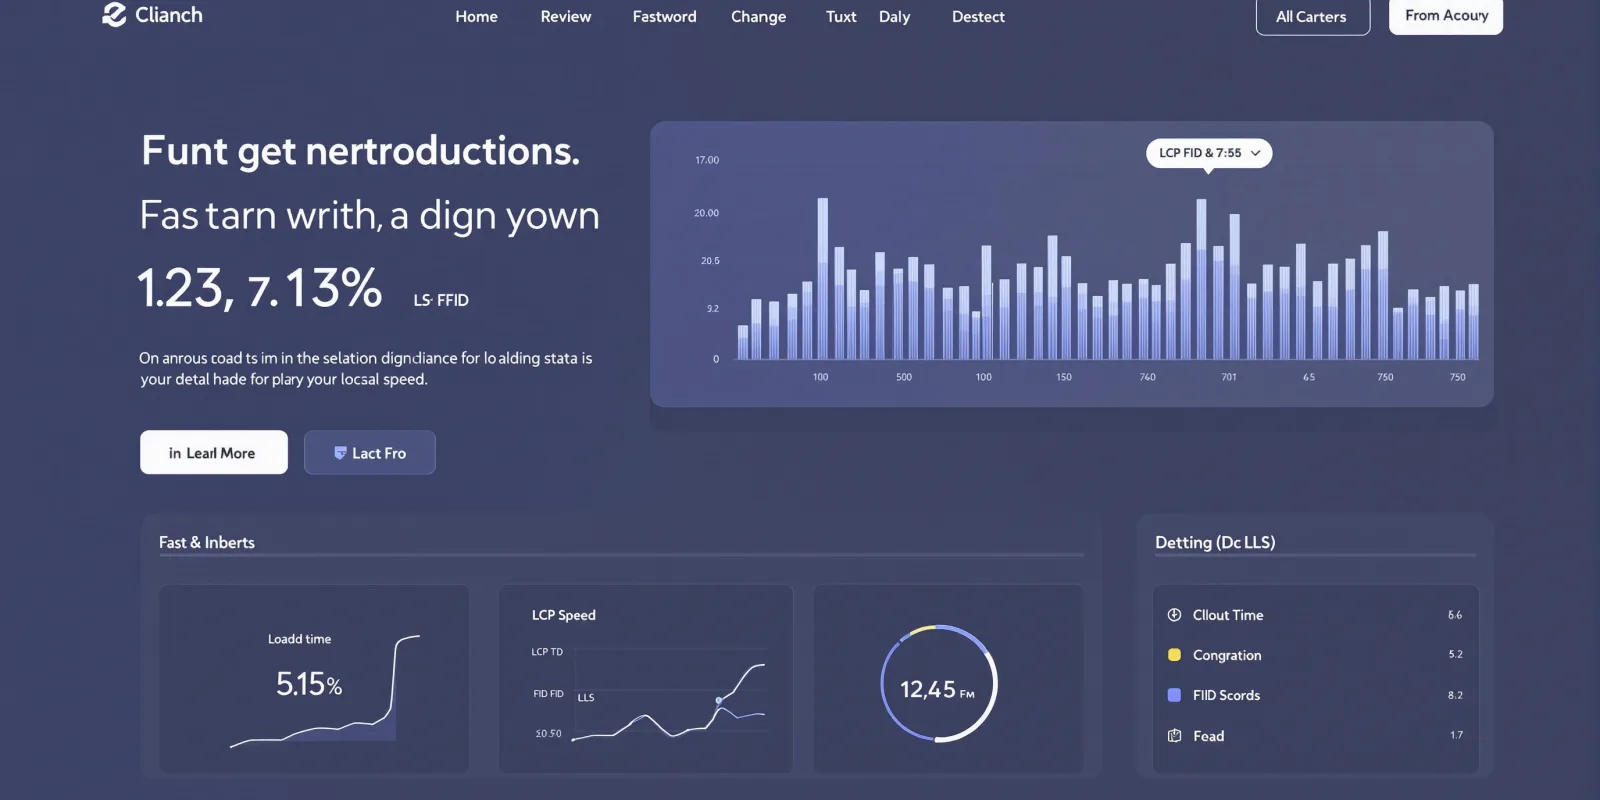Screen dimensions: 1600x800
Task: Click the LS· FFID label
Action: [441, 300]
